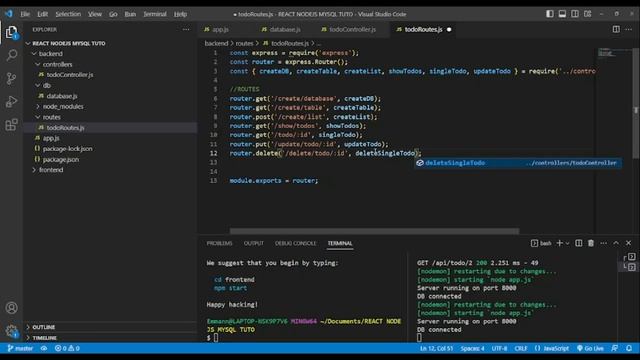Open the Explorer view in activity bar
The image size is (640, 360).
[11, 32]
